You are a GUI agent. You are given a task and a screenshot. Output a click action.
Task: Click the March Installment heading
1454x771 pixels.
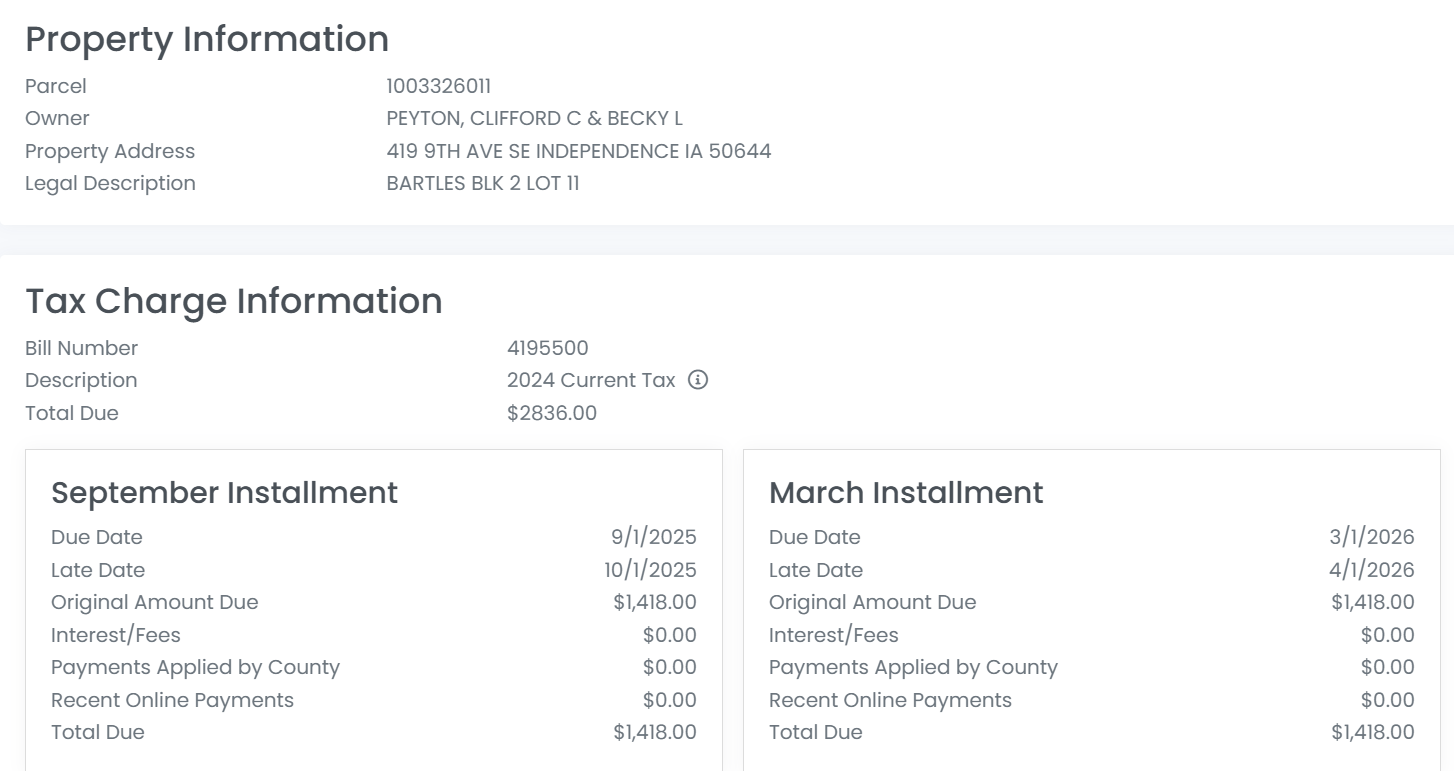[905, 492]
